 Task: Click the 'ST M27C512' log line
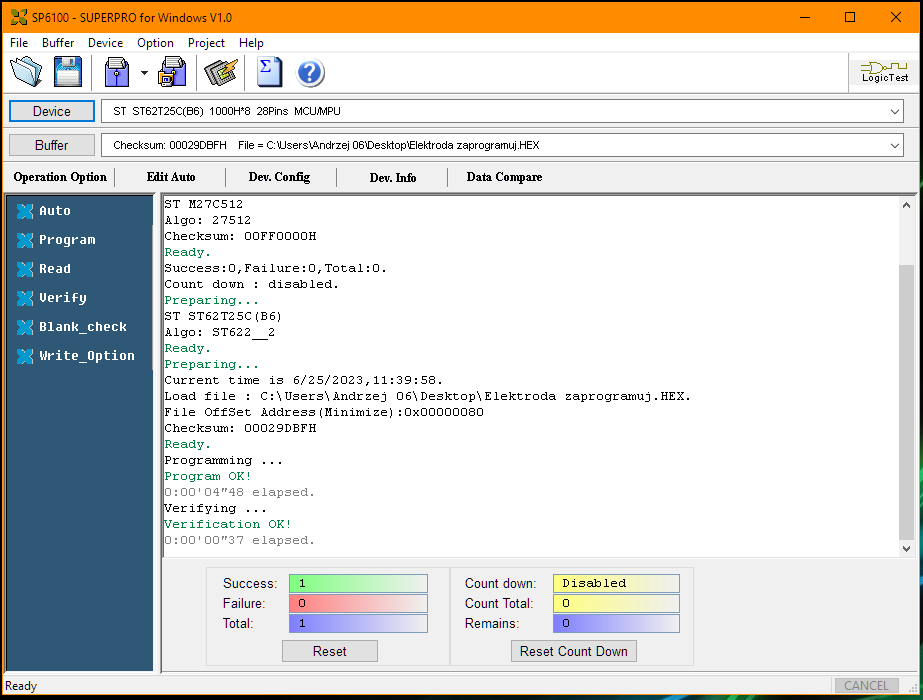[204, 204]
